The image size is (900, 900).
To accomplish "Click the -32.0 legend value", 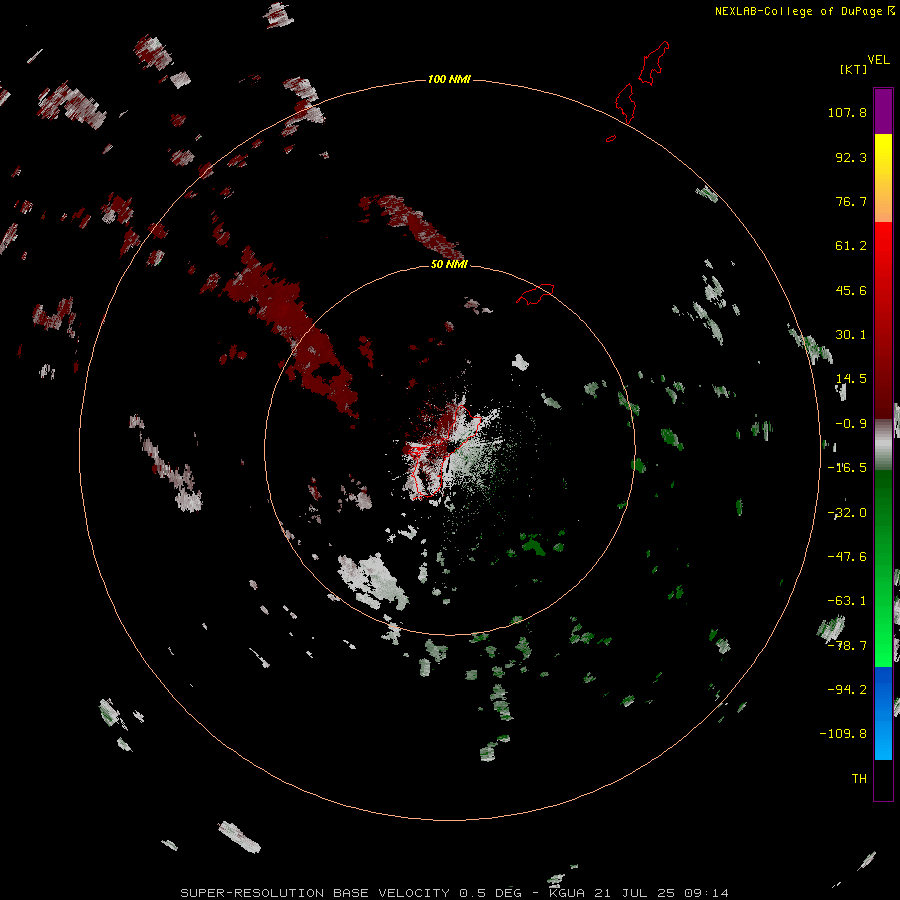I will click(847, 513).
